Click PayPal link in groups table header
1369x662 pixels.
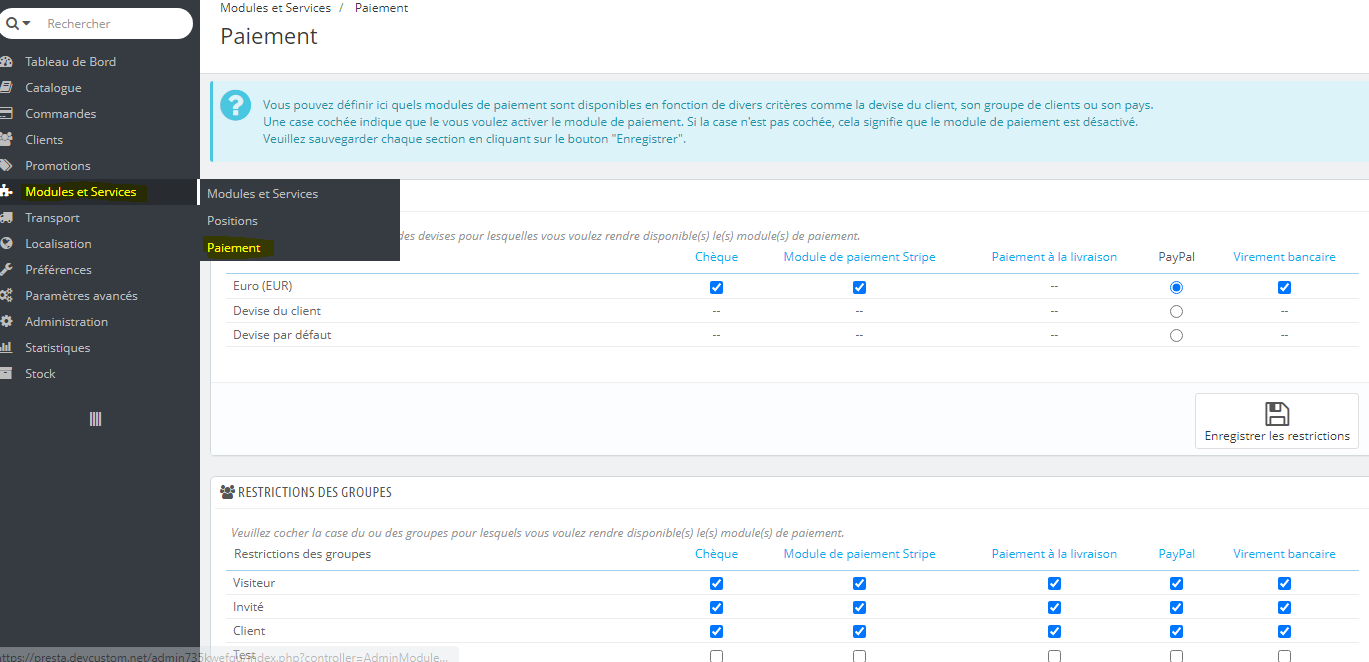pyautogui.click(x=1176, y=553)
